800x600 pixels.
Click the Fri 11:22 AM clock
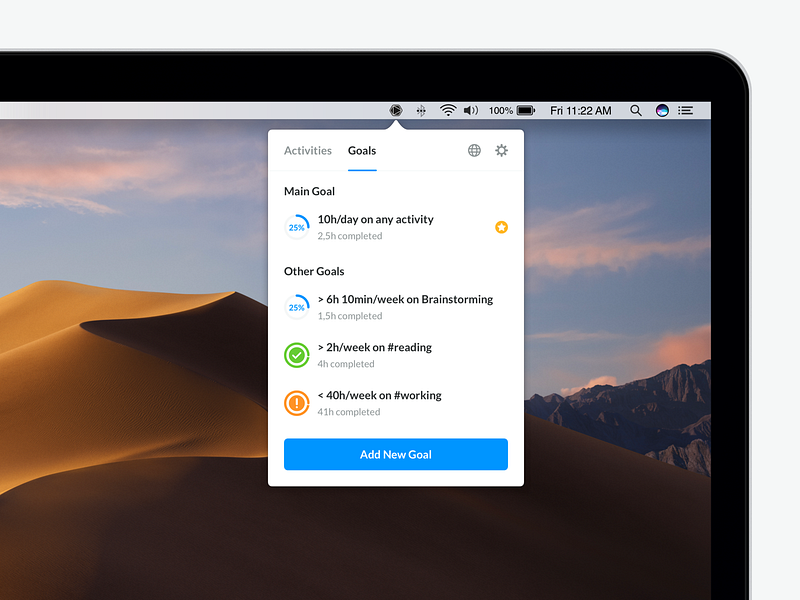tap(581, 111)
